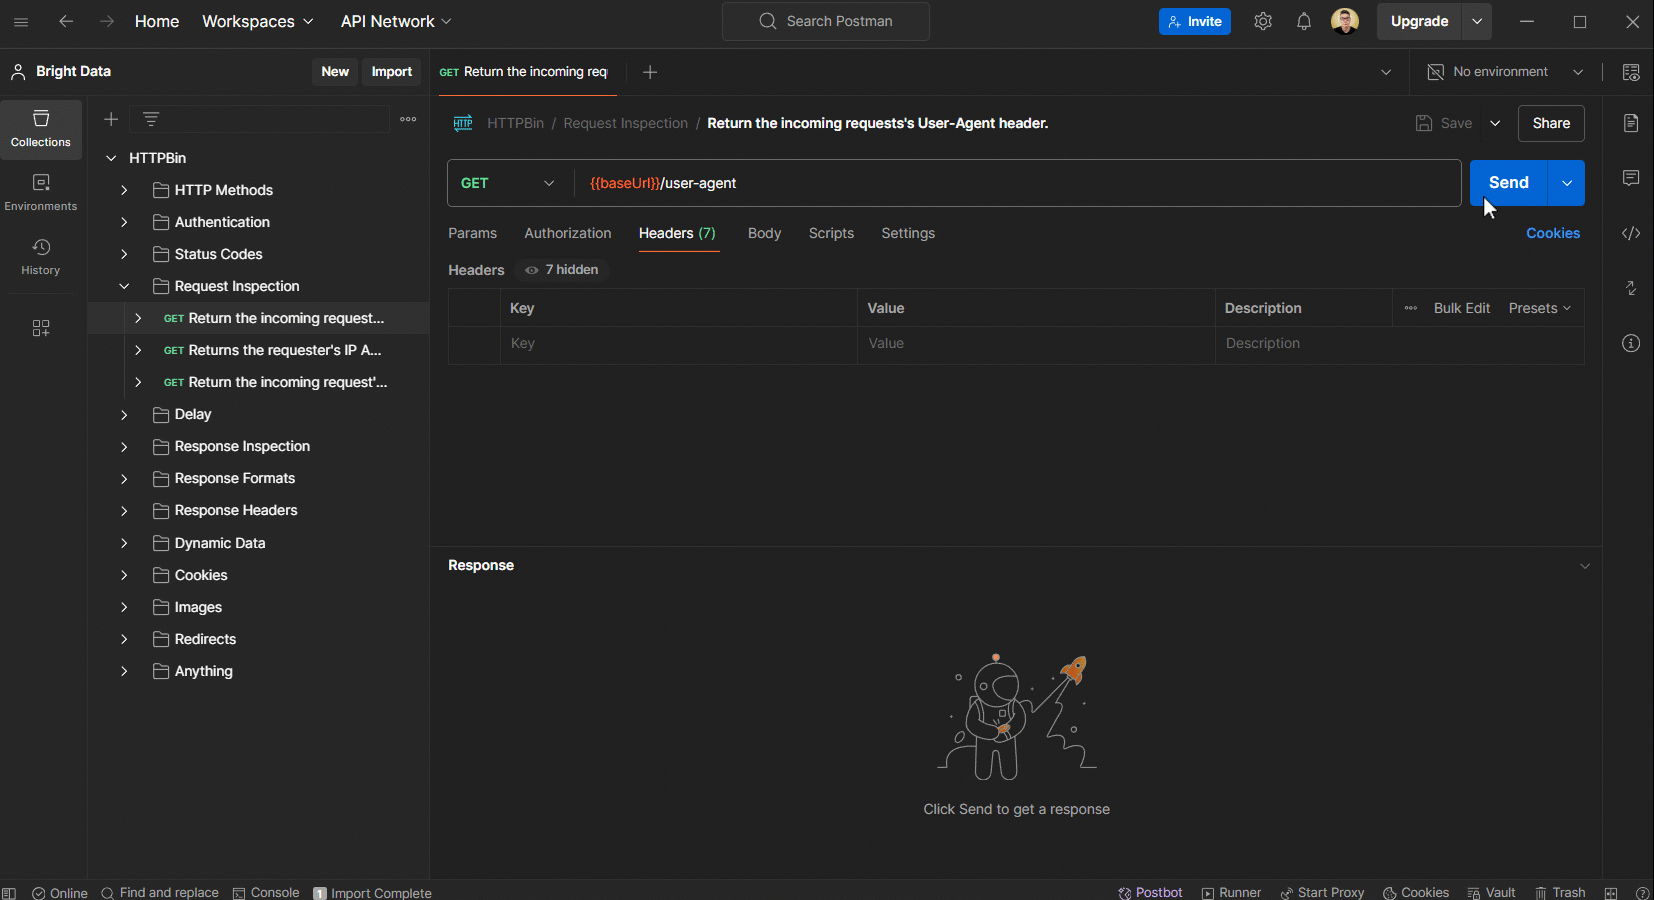The image size is (1654, 900).
Task: Start the Proxy
Action: click(x=1323, y=892)
